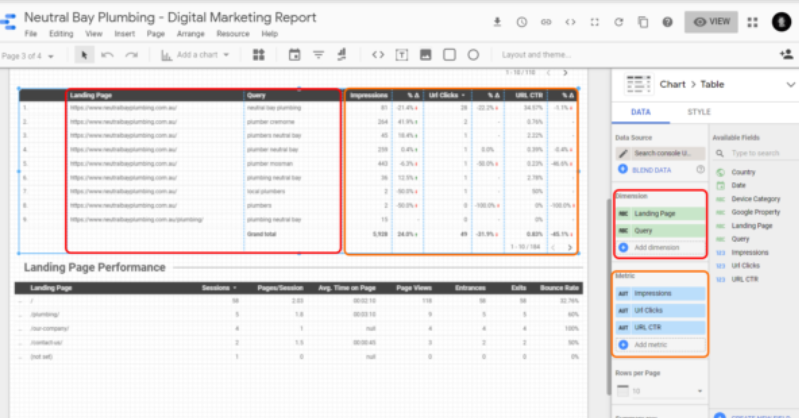This screenshot has width=799, height=418.
Task: Switch to the DATA tab
Action: pos(641,112)
